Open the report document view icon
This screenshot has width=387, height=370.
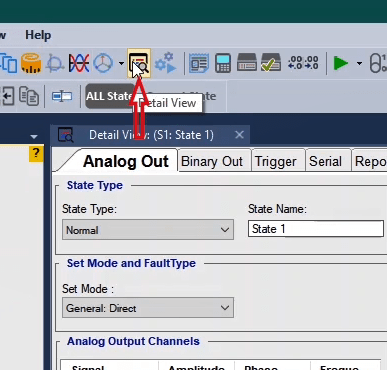[x=199, y=63]
